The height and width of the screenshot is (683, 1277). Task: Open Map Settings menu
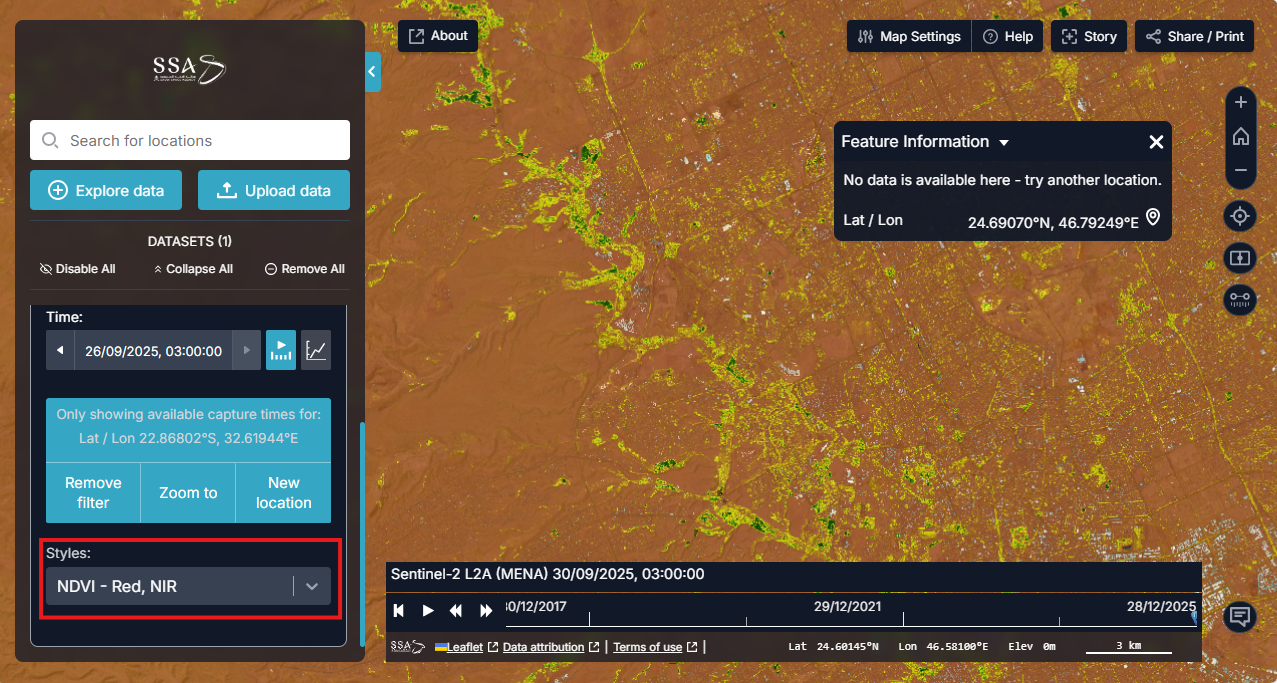[x=909, y=36]
